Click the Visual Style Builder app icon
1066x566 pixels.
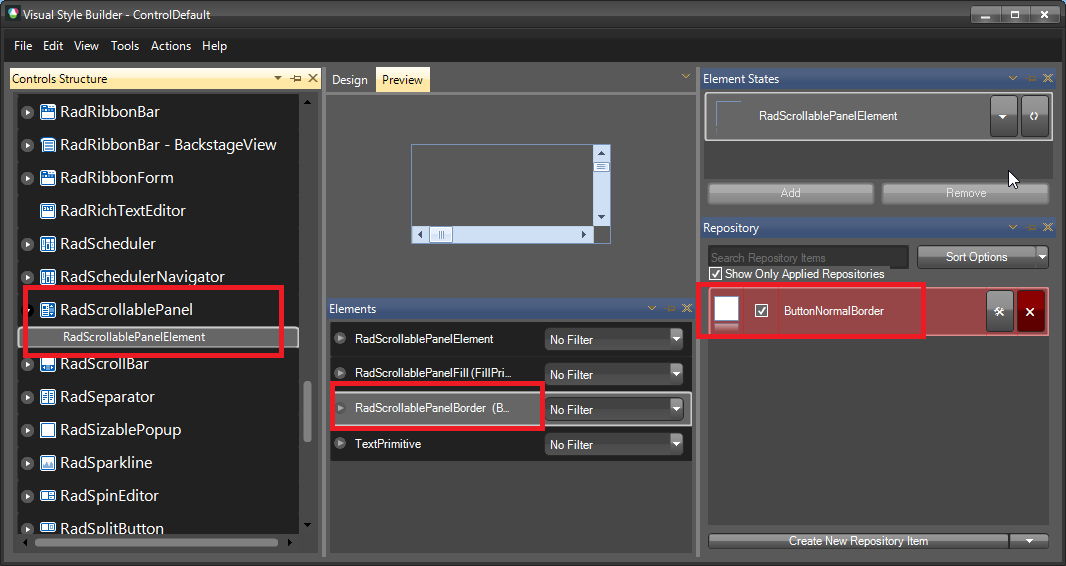click(x=12, y=14)
